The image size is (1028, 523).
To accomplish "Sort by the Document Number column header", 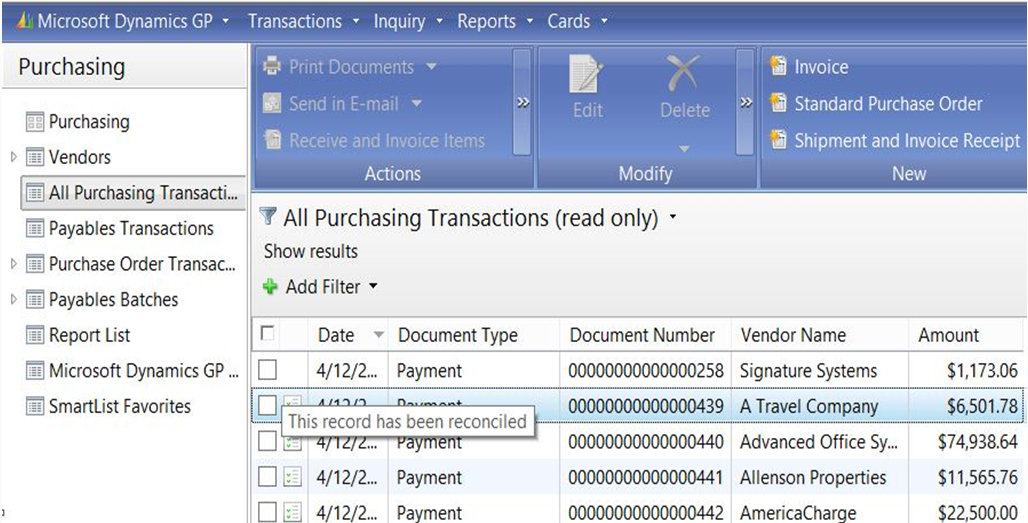I will (x=642, y=335).
